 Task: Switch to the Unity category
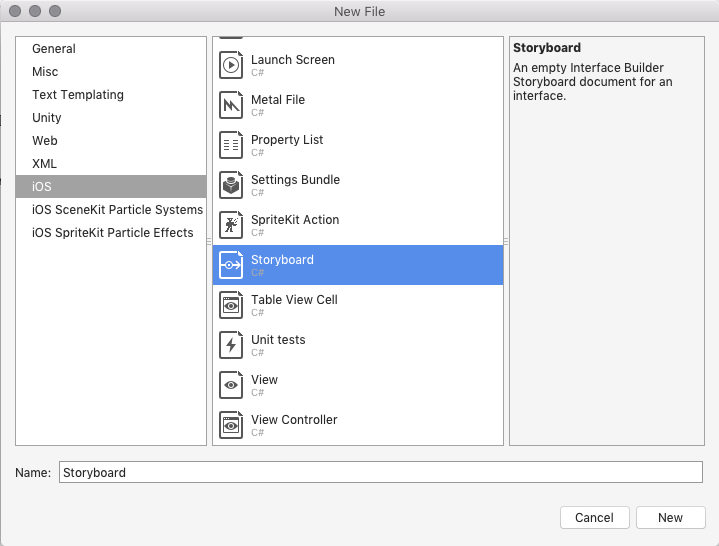click(x=111, y=117)
